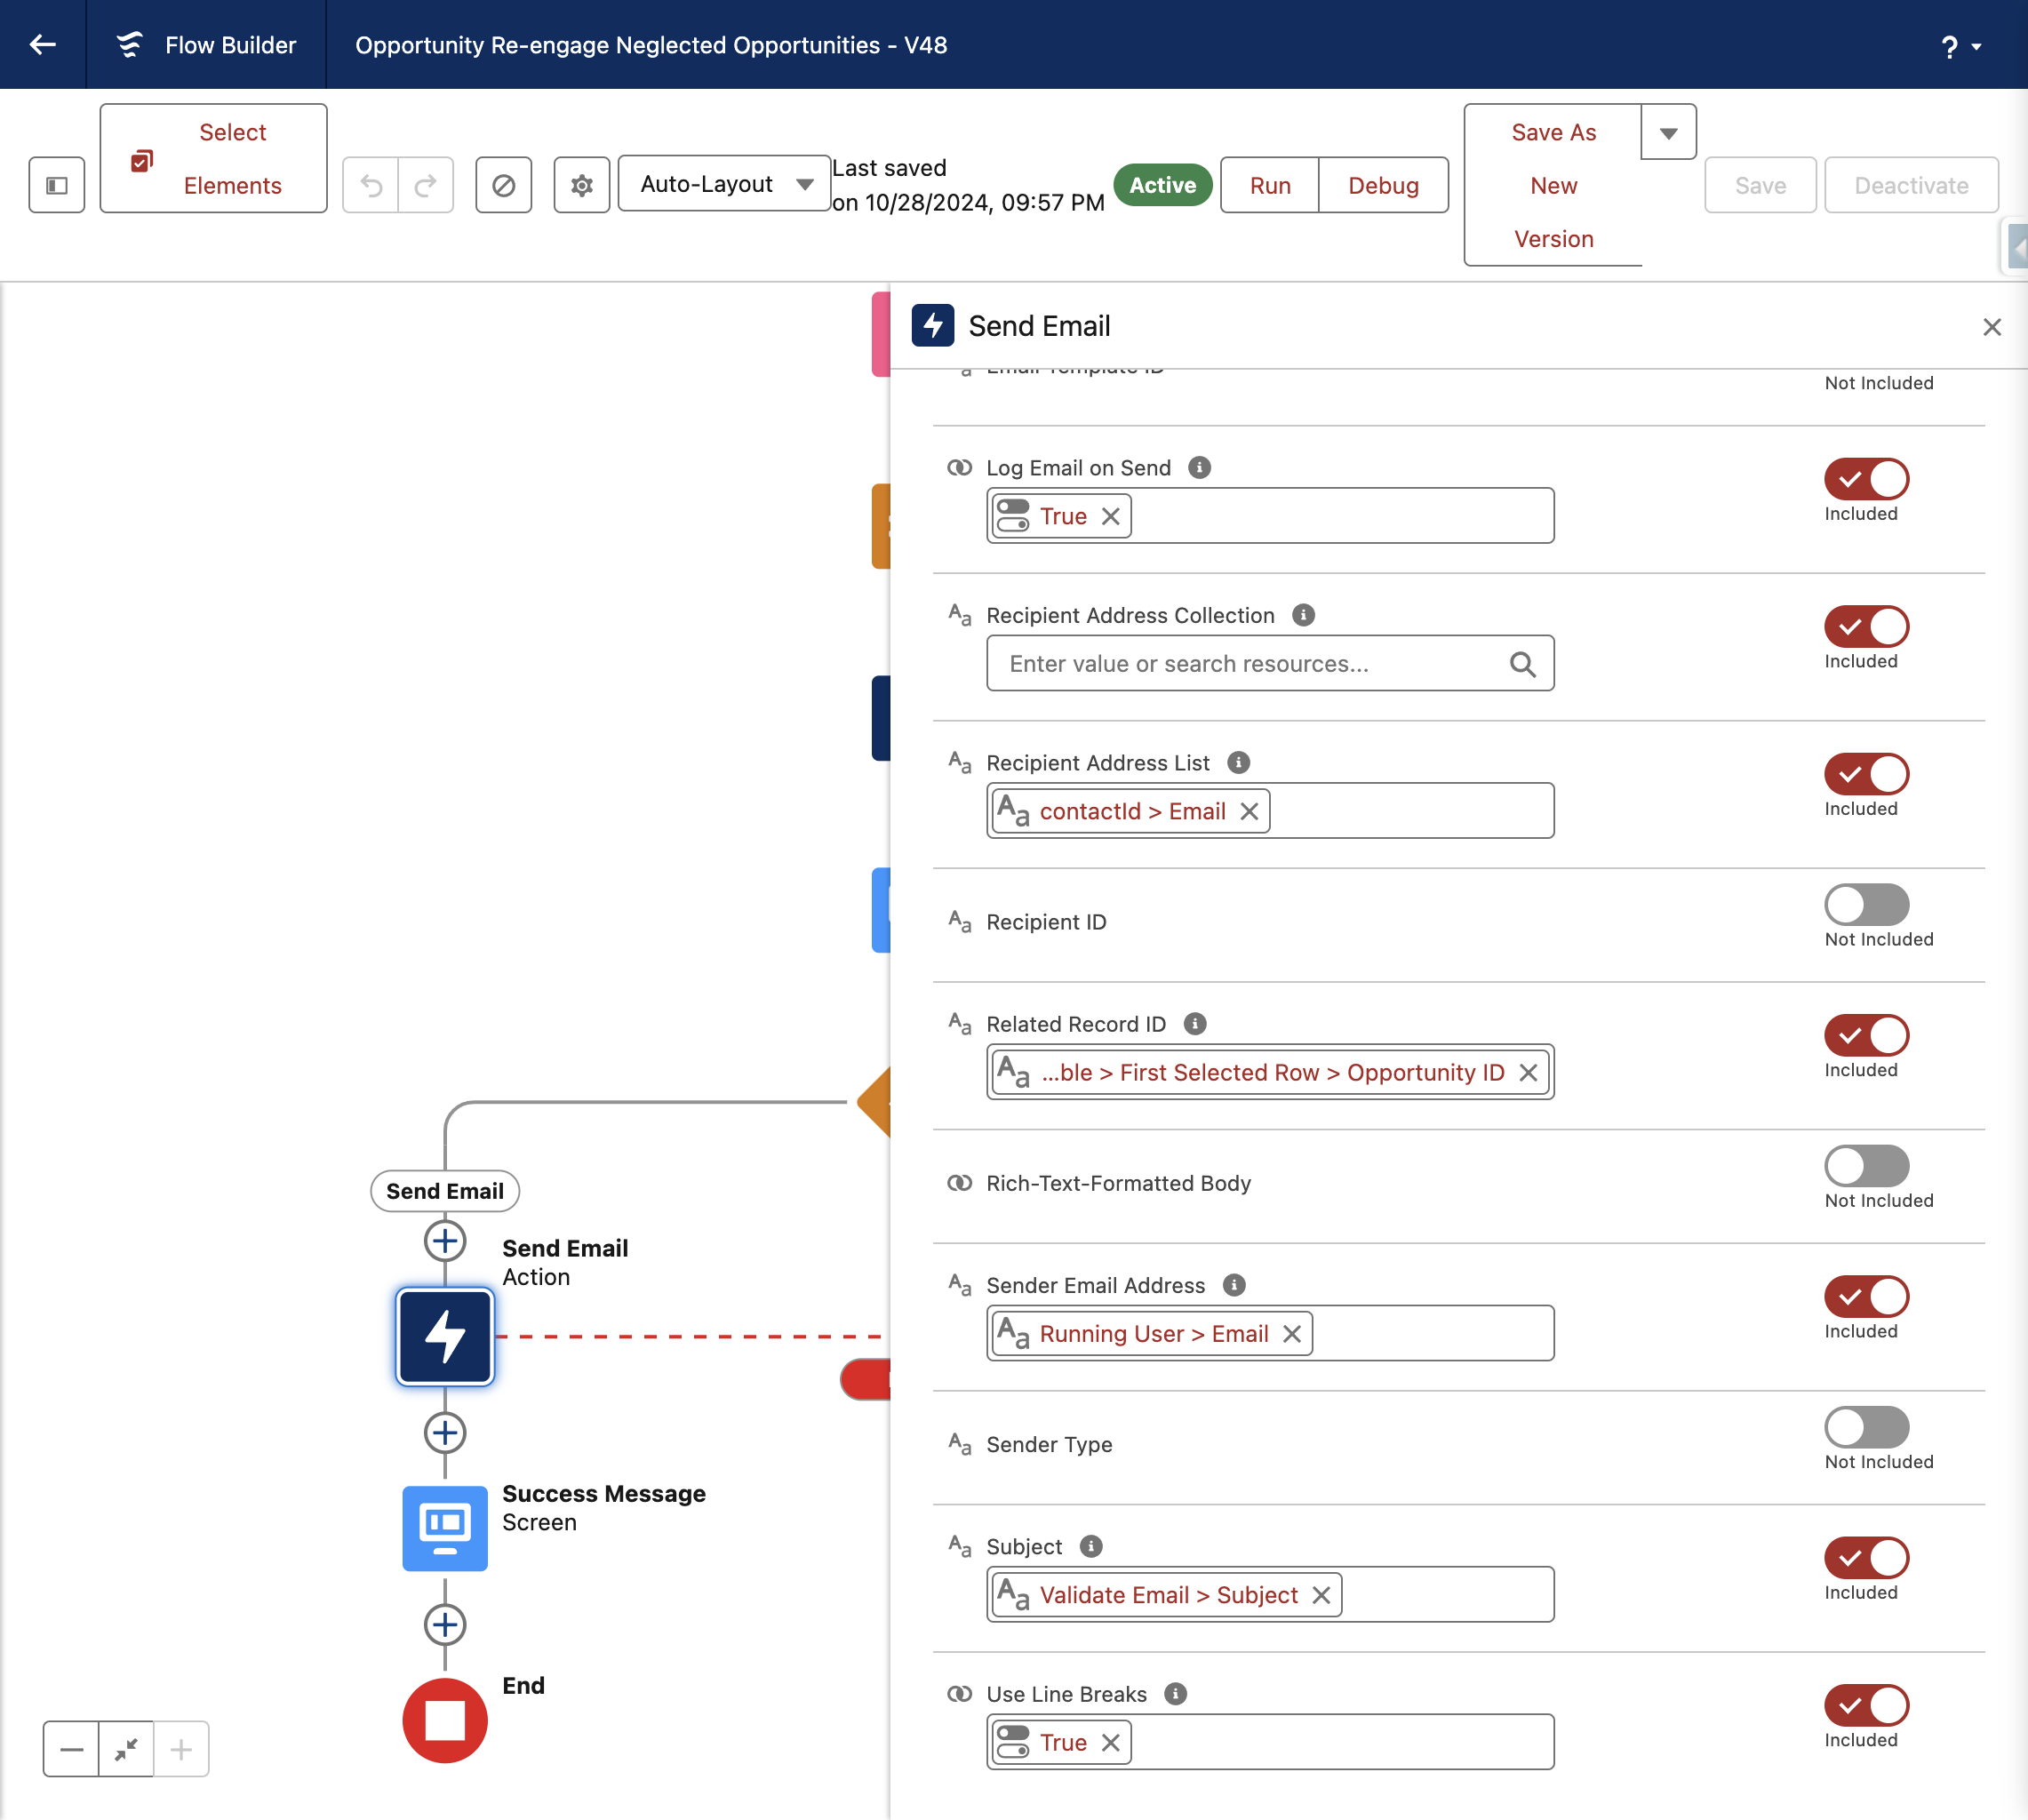Click info icon beside Subject

(x=1091, y=1546)
